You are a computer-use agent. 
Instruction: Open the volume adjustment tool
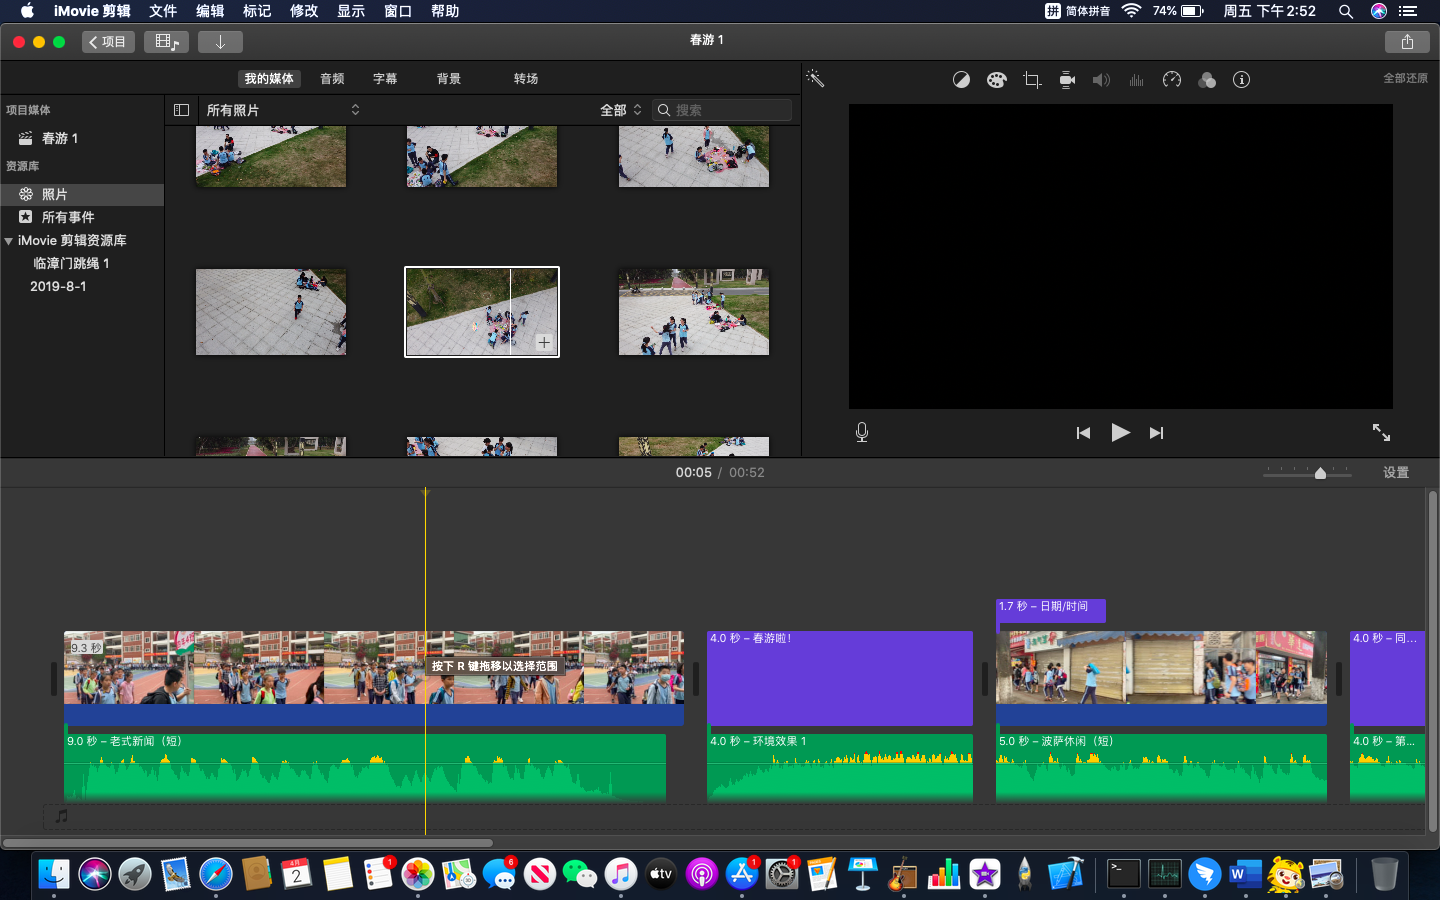pos(1101,80)
